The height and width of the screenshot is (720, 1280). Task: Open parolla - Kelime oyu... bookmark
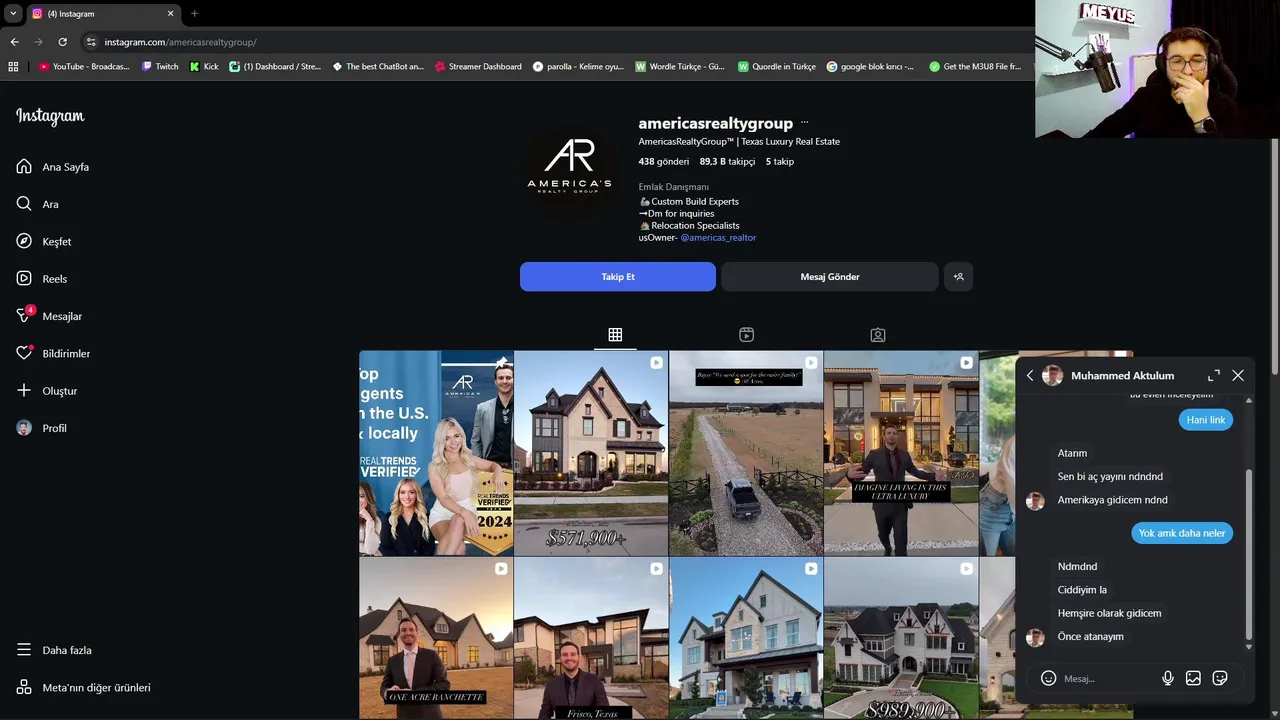pyautogui.click(x=578, y=67)
